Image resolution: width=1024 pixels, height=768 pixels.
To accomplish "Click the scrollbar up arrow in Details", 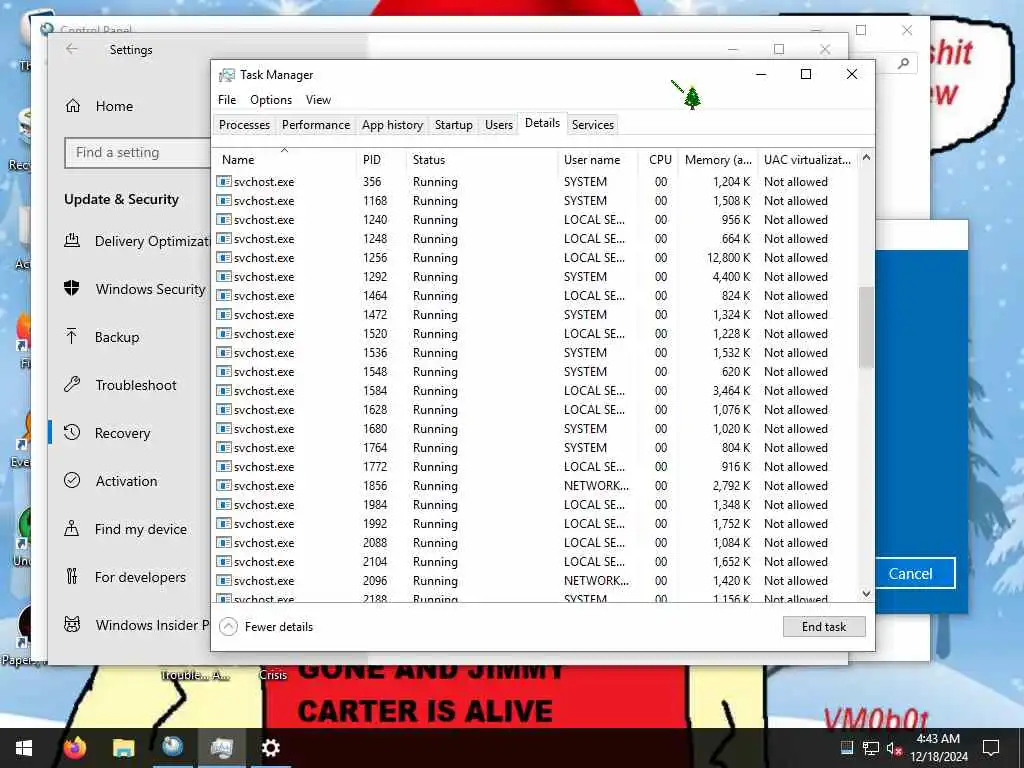I will 866,157.
